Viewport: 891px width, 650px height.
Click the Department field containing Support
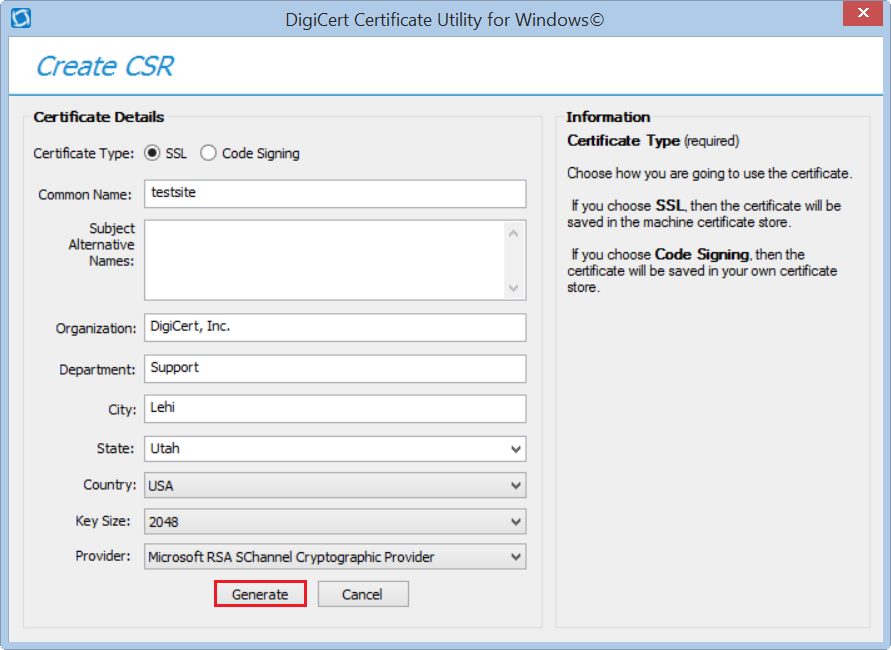click(335, 368)
